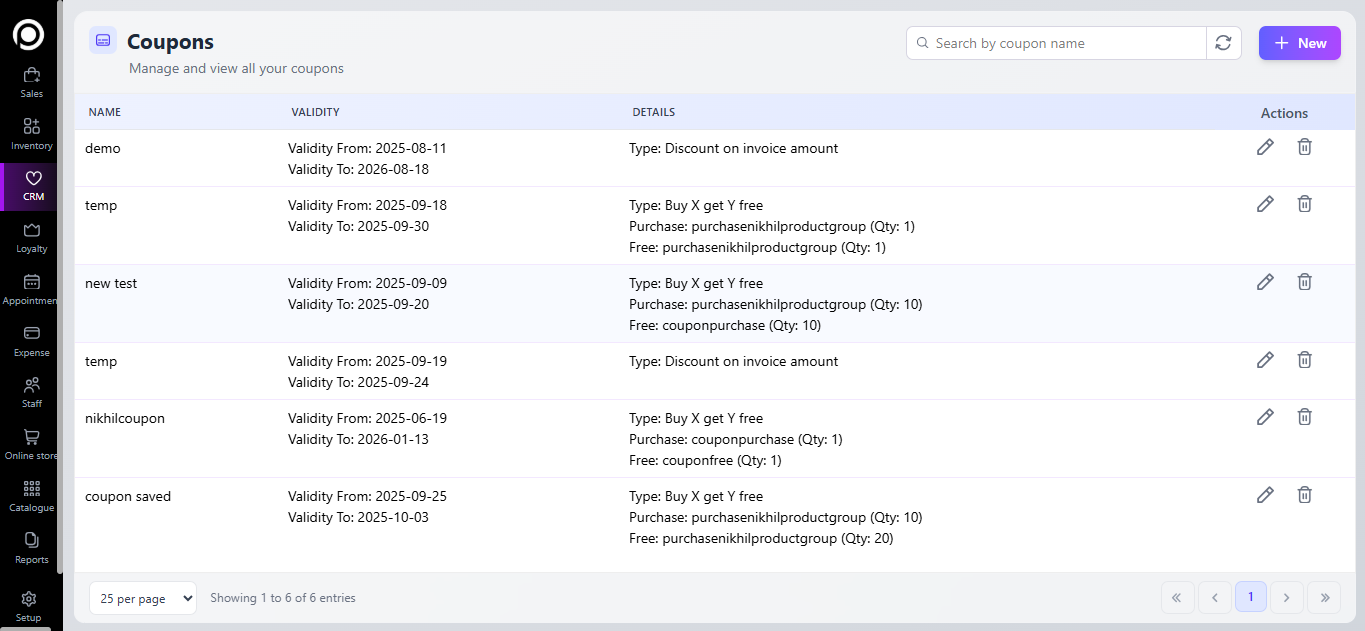Select the Sales menu item
Viewport: 1365px width, 631px height.
pos(31,81)
